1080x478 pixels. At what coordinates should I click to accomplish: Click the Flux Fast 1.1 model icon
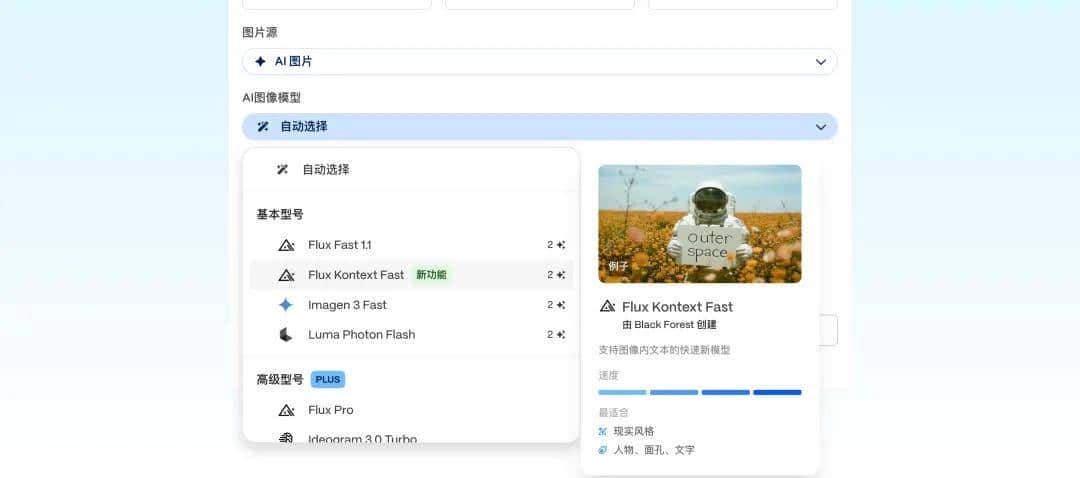[x=286, y=245]
